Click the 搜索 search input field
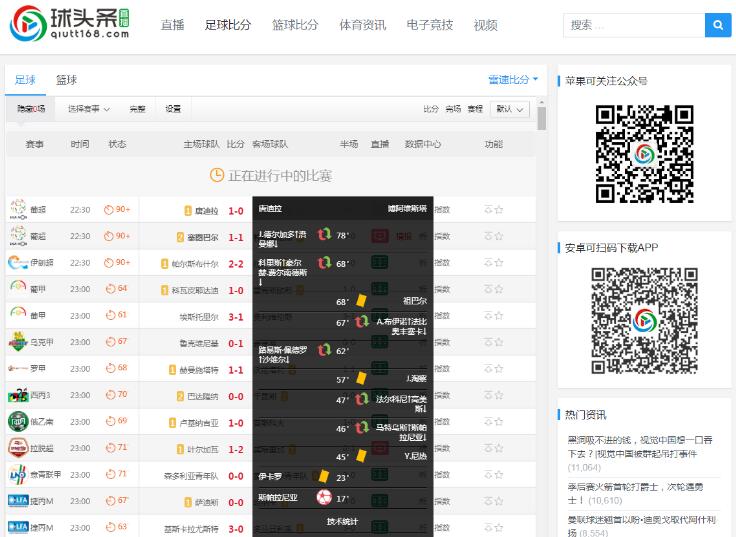Screen dimensions: 736x537 [x=633, y=25]
